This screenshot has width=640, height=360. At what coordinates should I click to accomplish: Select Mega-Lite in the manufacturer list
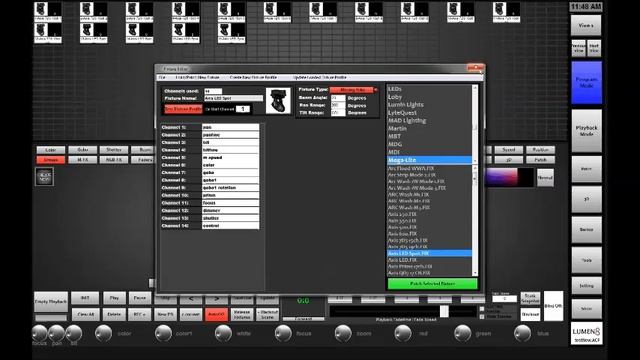(429, 160)
